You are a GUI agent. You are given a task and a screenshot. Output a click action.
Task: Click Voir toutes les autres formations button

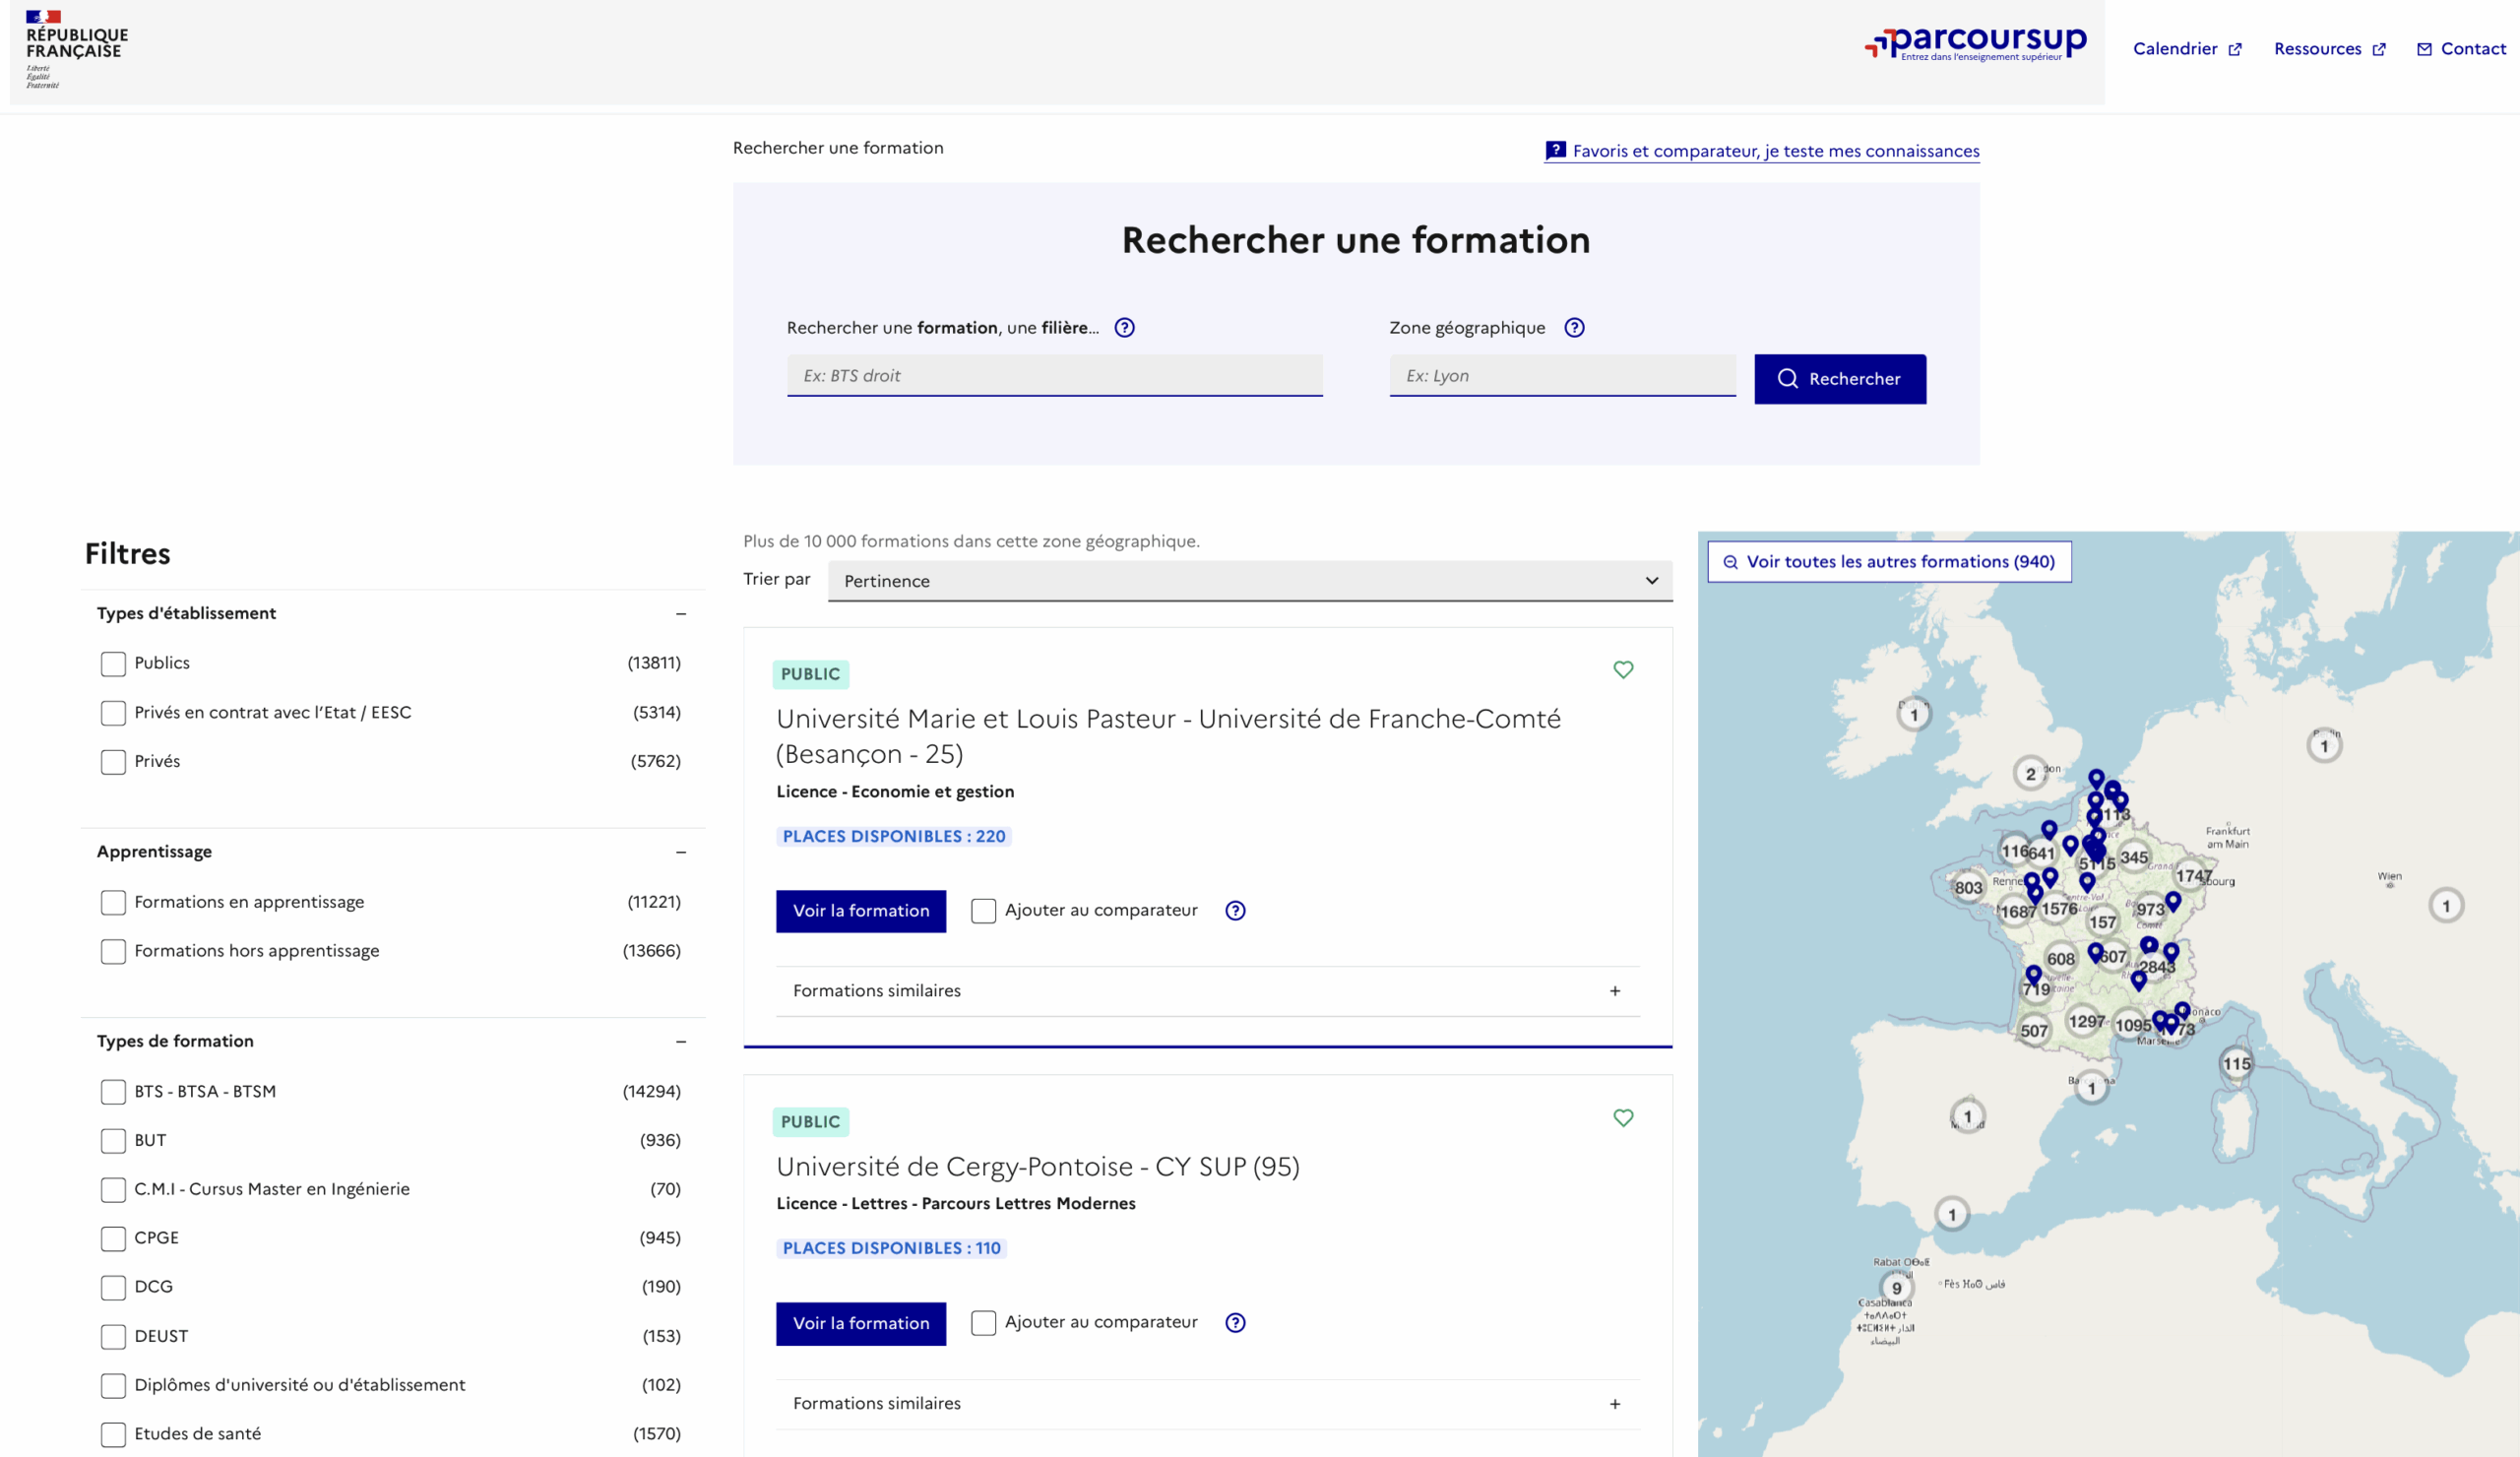click(x=1888, y=562)
